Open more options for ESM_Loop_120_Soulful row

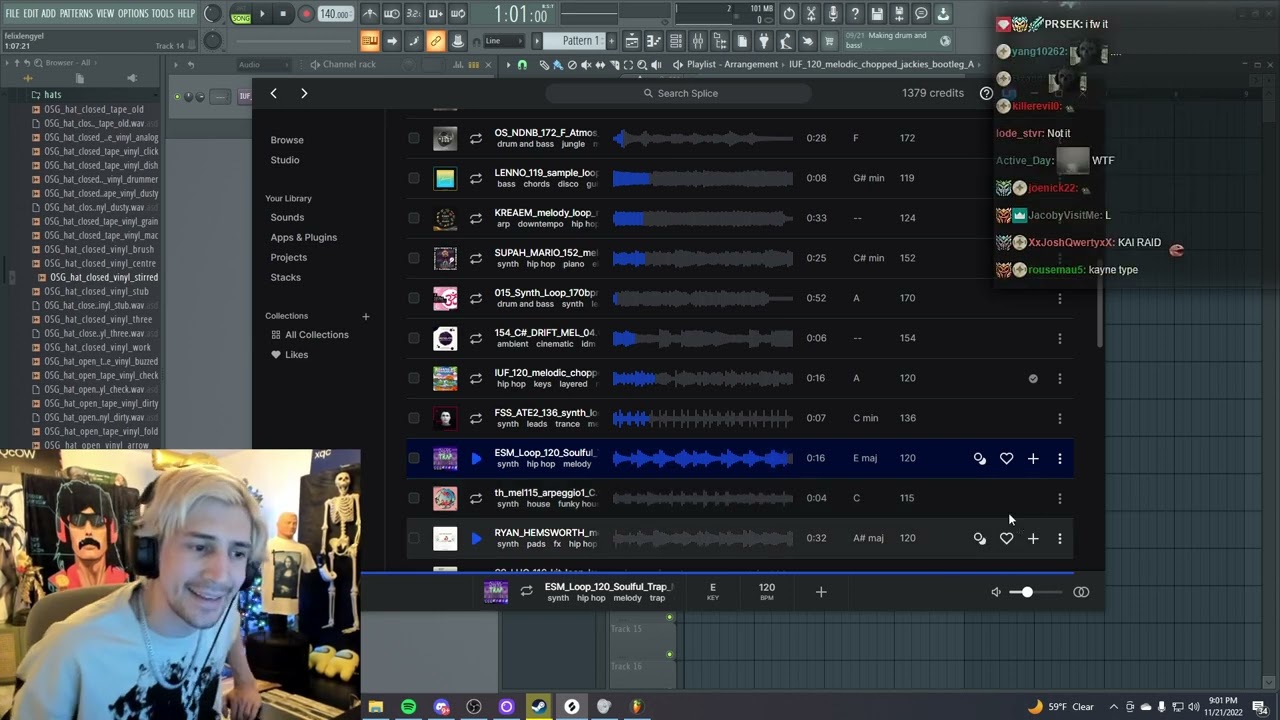click(1060, 458)
